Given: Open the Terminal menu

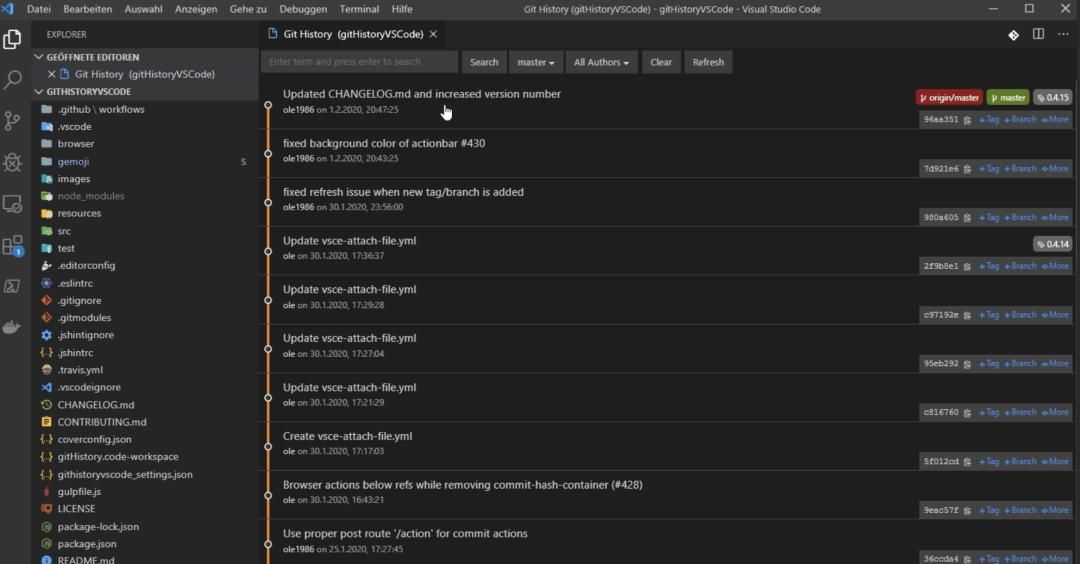Looking at the screenshot, I should click(359, 9).
